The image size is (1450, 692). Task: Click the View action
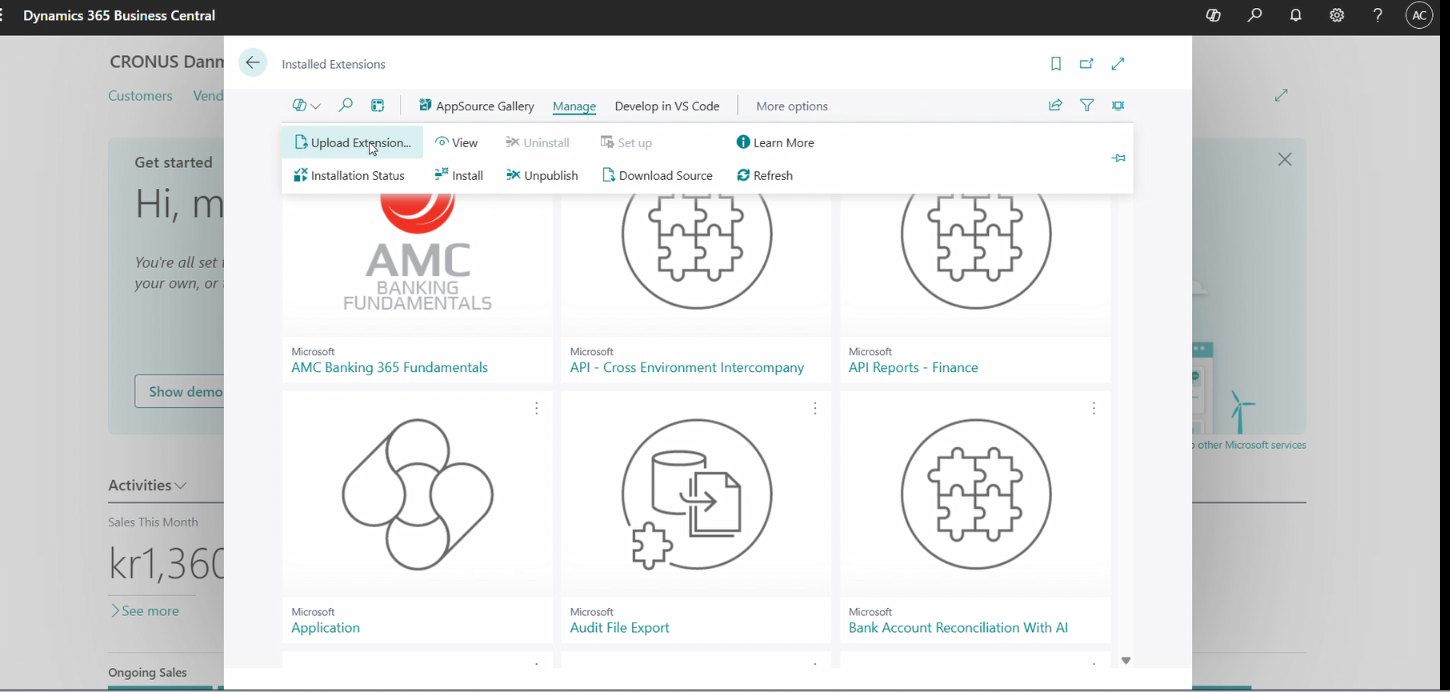point(457,143)
